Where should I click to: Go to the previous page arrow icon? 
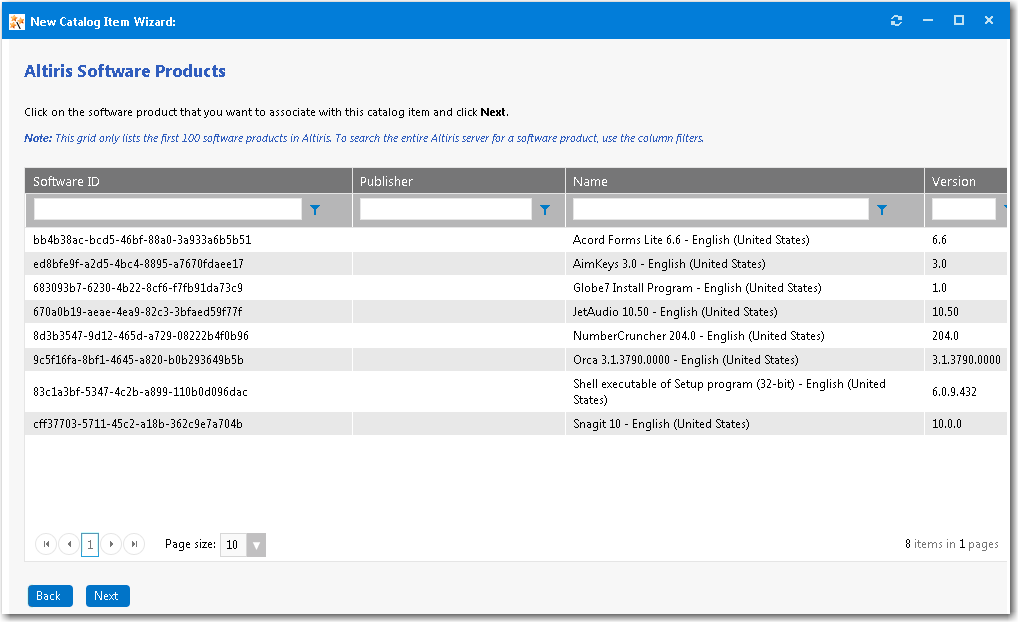[x=68, y=544]
